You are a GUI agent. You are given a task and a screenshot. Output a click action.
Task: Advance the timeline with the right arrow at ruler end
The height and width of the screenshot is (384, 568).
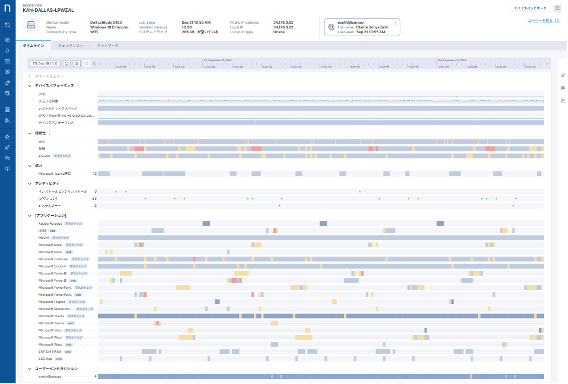[x=547, y=63]
